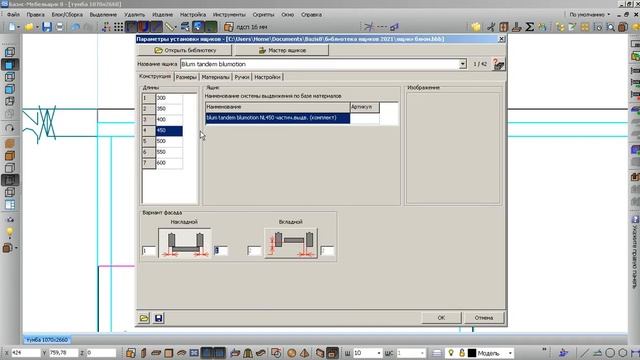
Task: Undo the last action with the arrow icon
Action: pyautogui.click(x=76, y=27)
